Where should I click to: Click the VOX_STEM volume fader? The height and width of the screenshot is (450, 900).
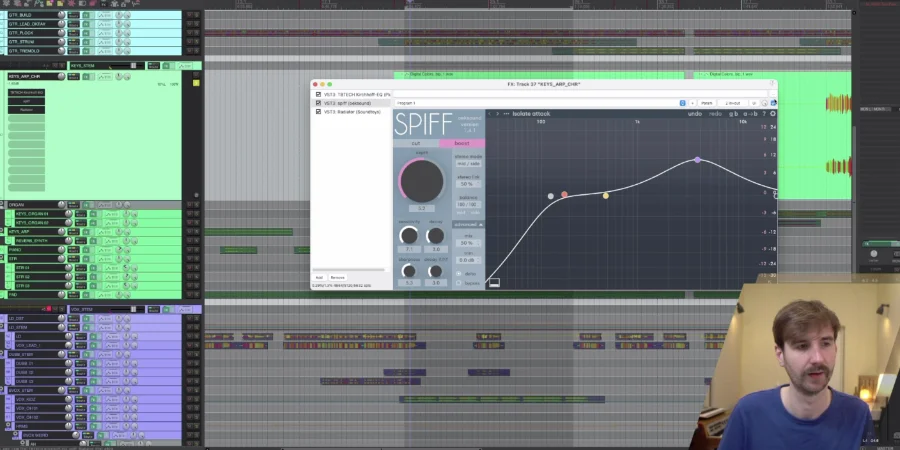[x=133, y=309]
